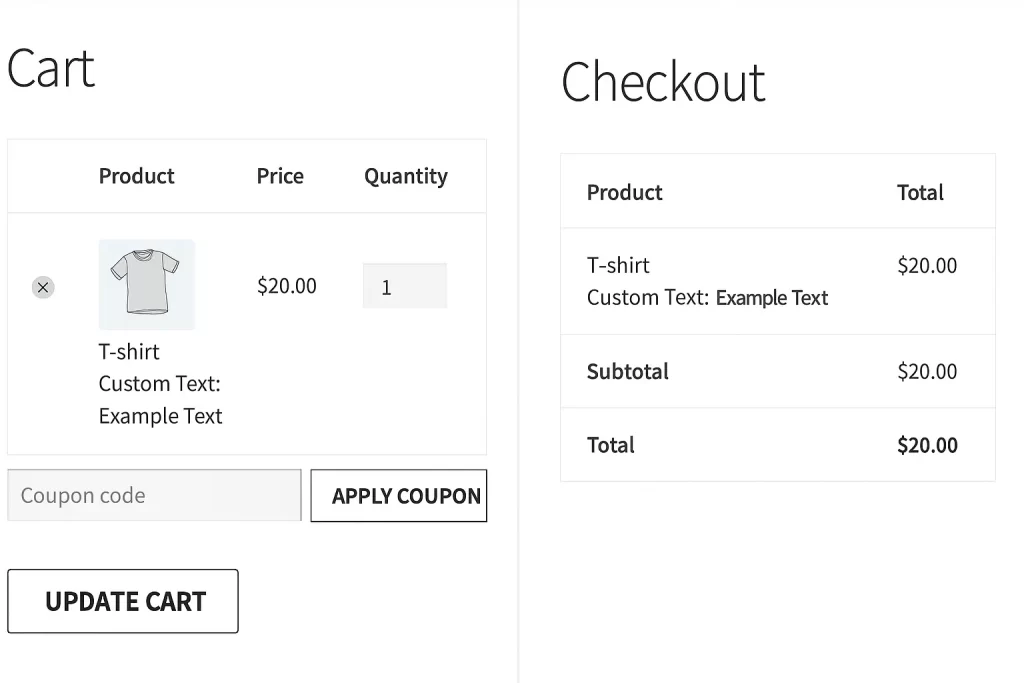Select the T-shirt line in Checkout table
This screenshot has height=683, width=1024.
coord(618,265)
